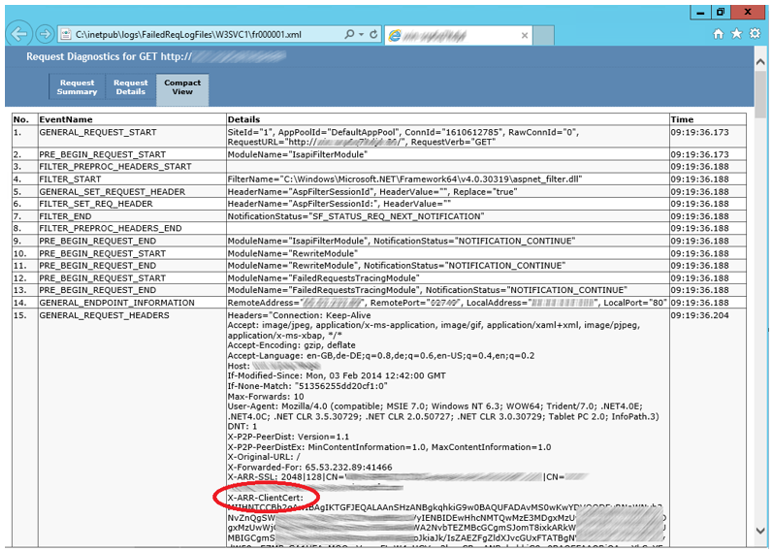The image size is (774, 552).
Task: Click the Accept-Language header line
Action: pyautogui.click(x=381, y=355)
